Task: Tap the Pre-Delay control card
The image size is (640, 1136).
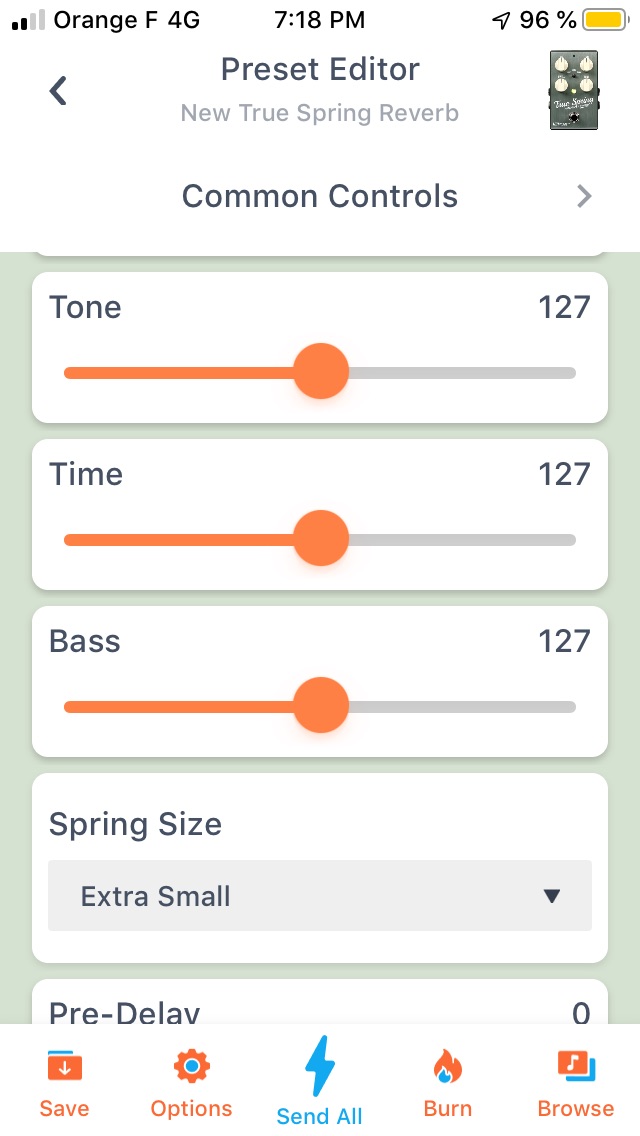Action: point(320,1004)
